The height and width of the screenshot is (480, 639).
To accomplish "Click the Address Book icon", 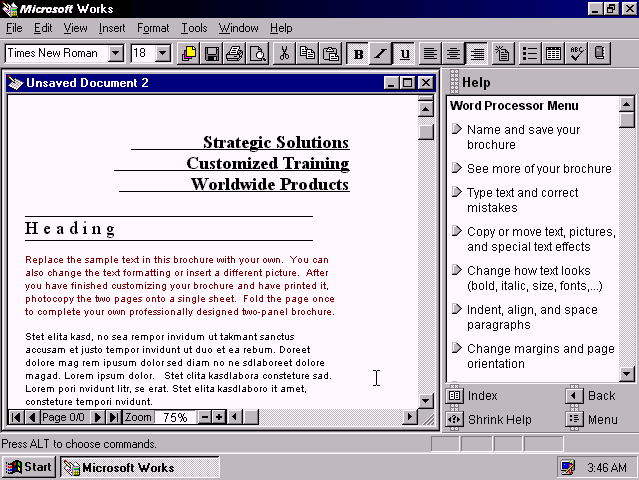I will pyautogui.click(x=599, y=53).
